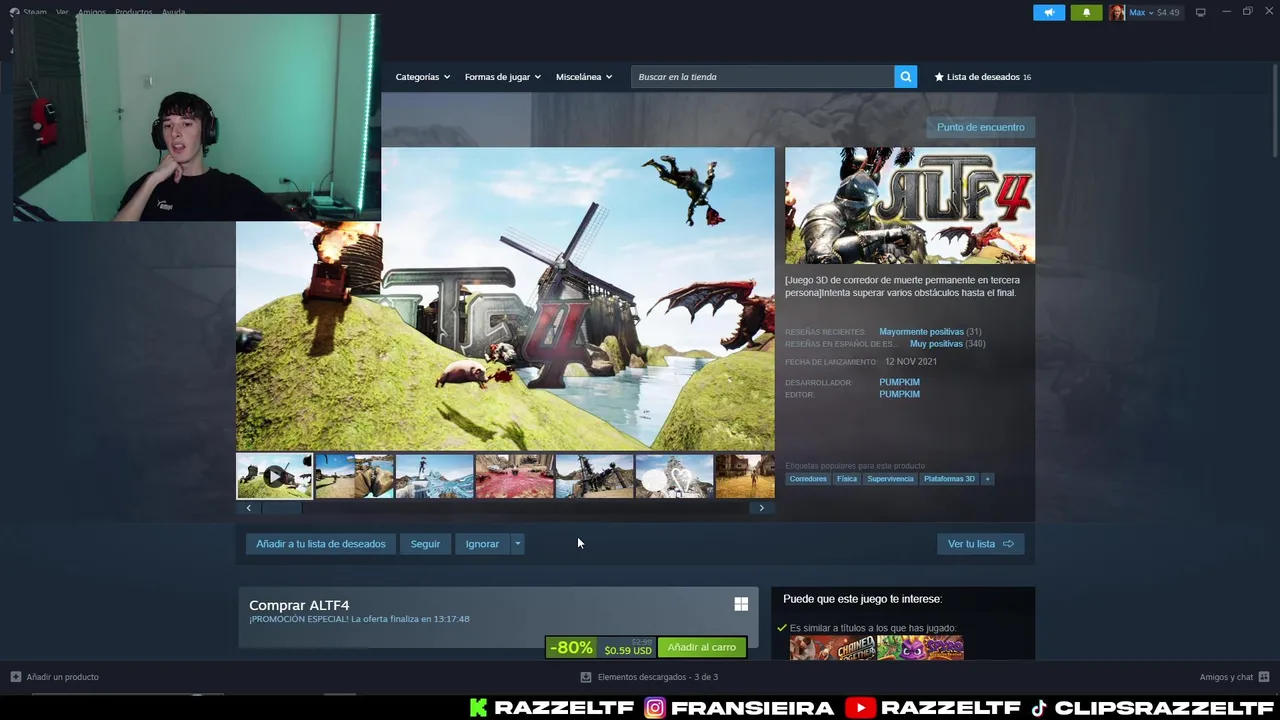The image size is (1280, 720).
Task: Open the green notifications bell
Action: tap(1086, 12)
